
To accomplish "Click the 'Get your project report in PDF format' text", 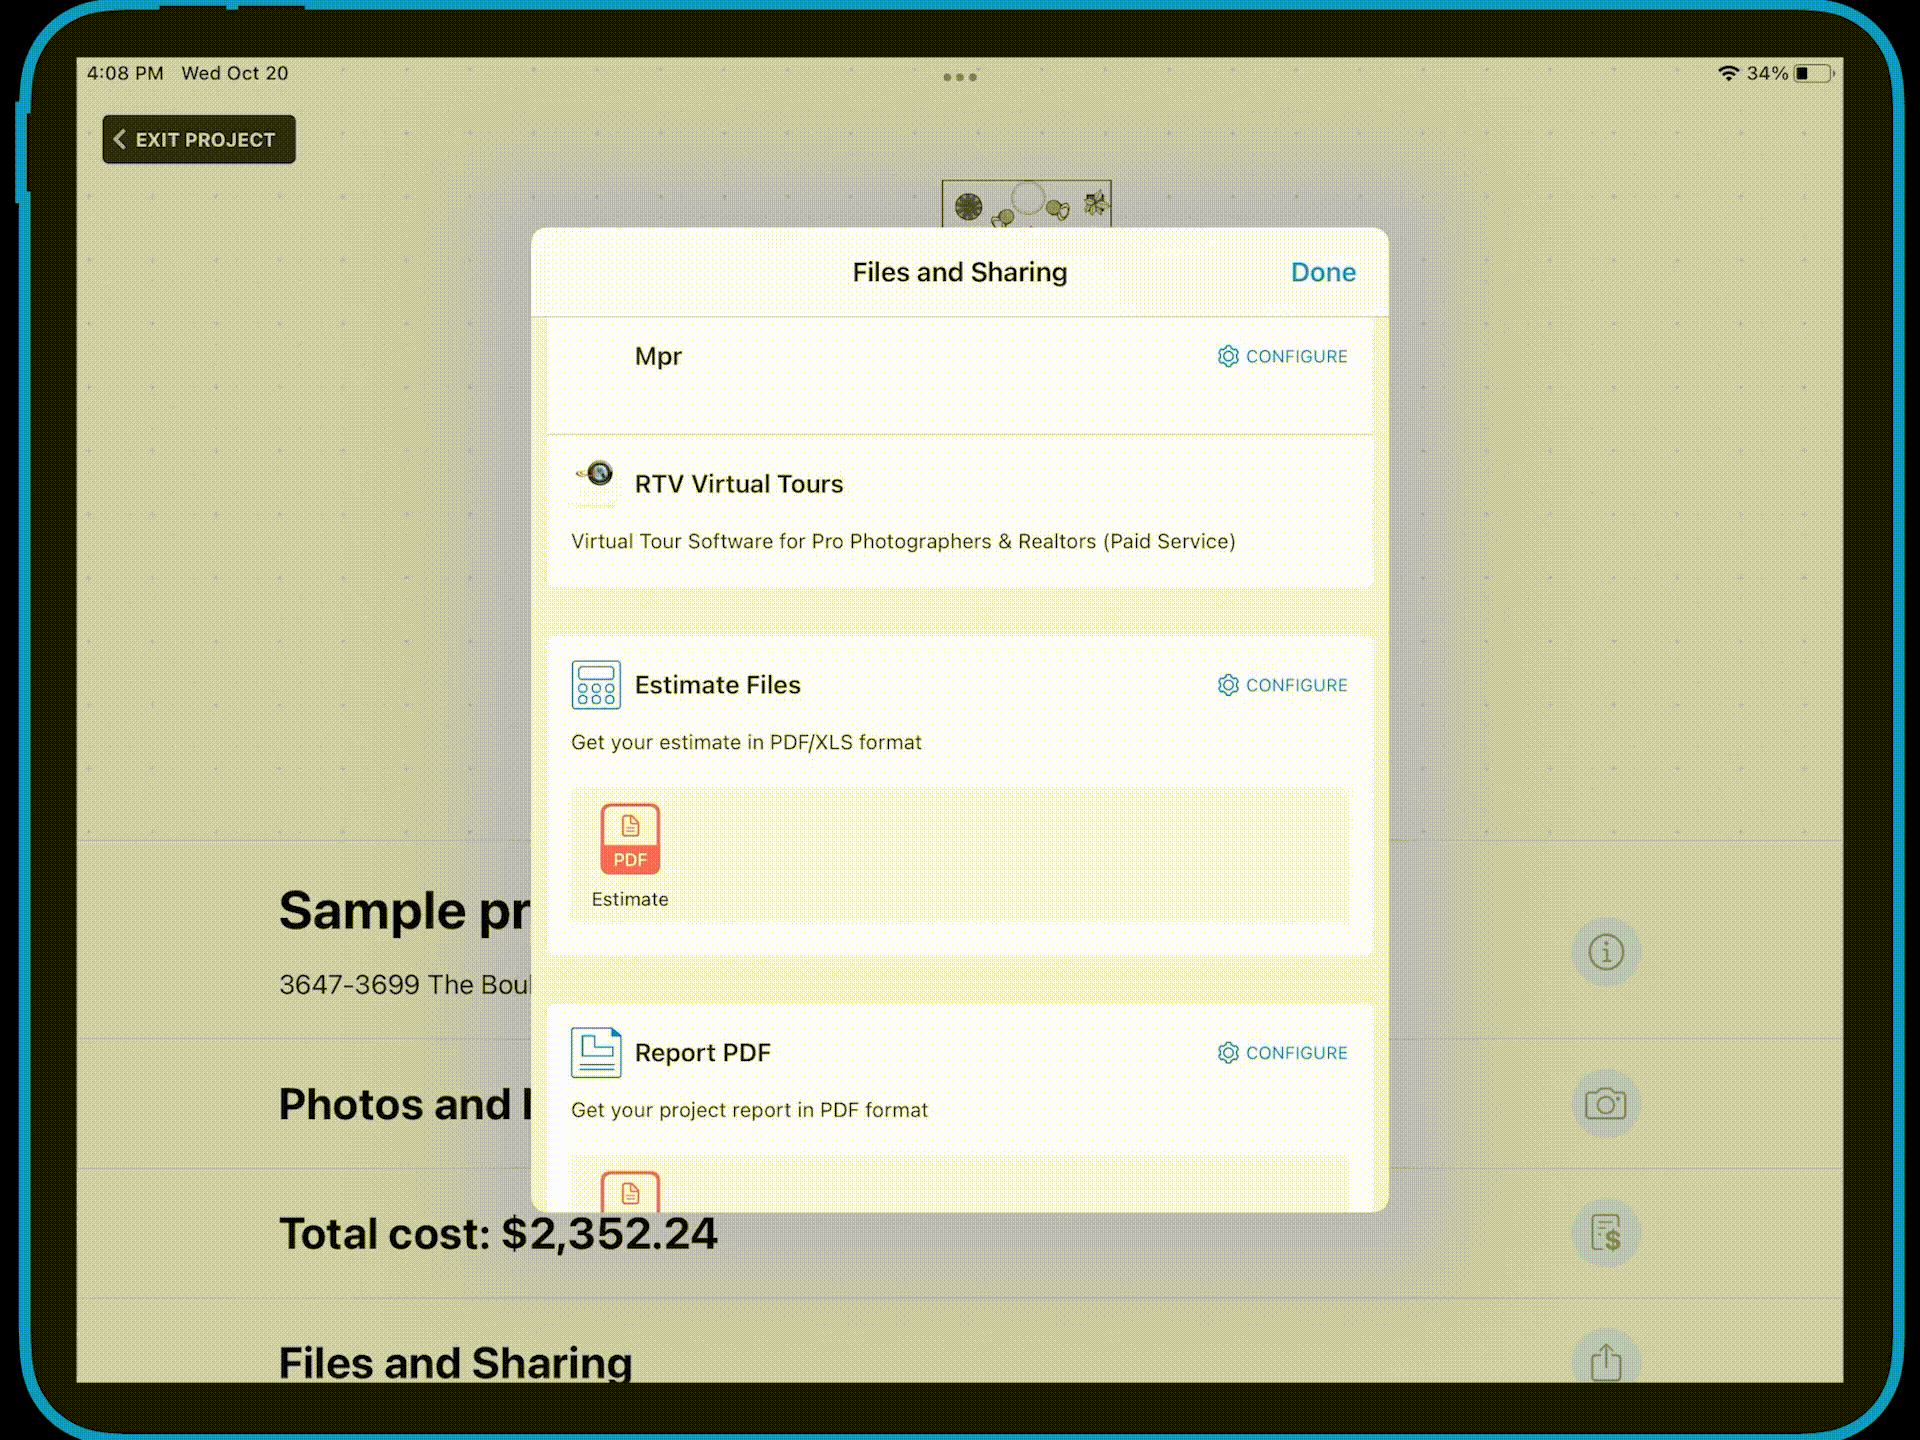I will [x=749, y=1110].
